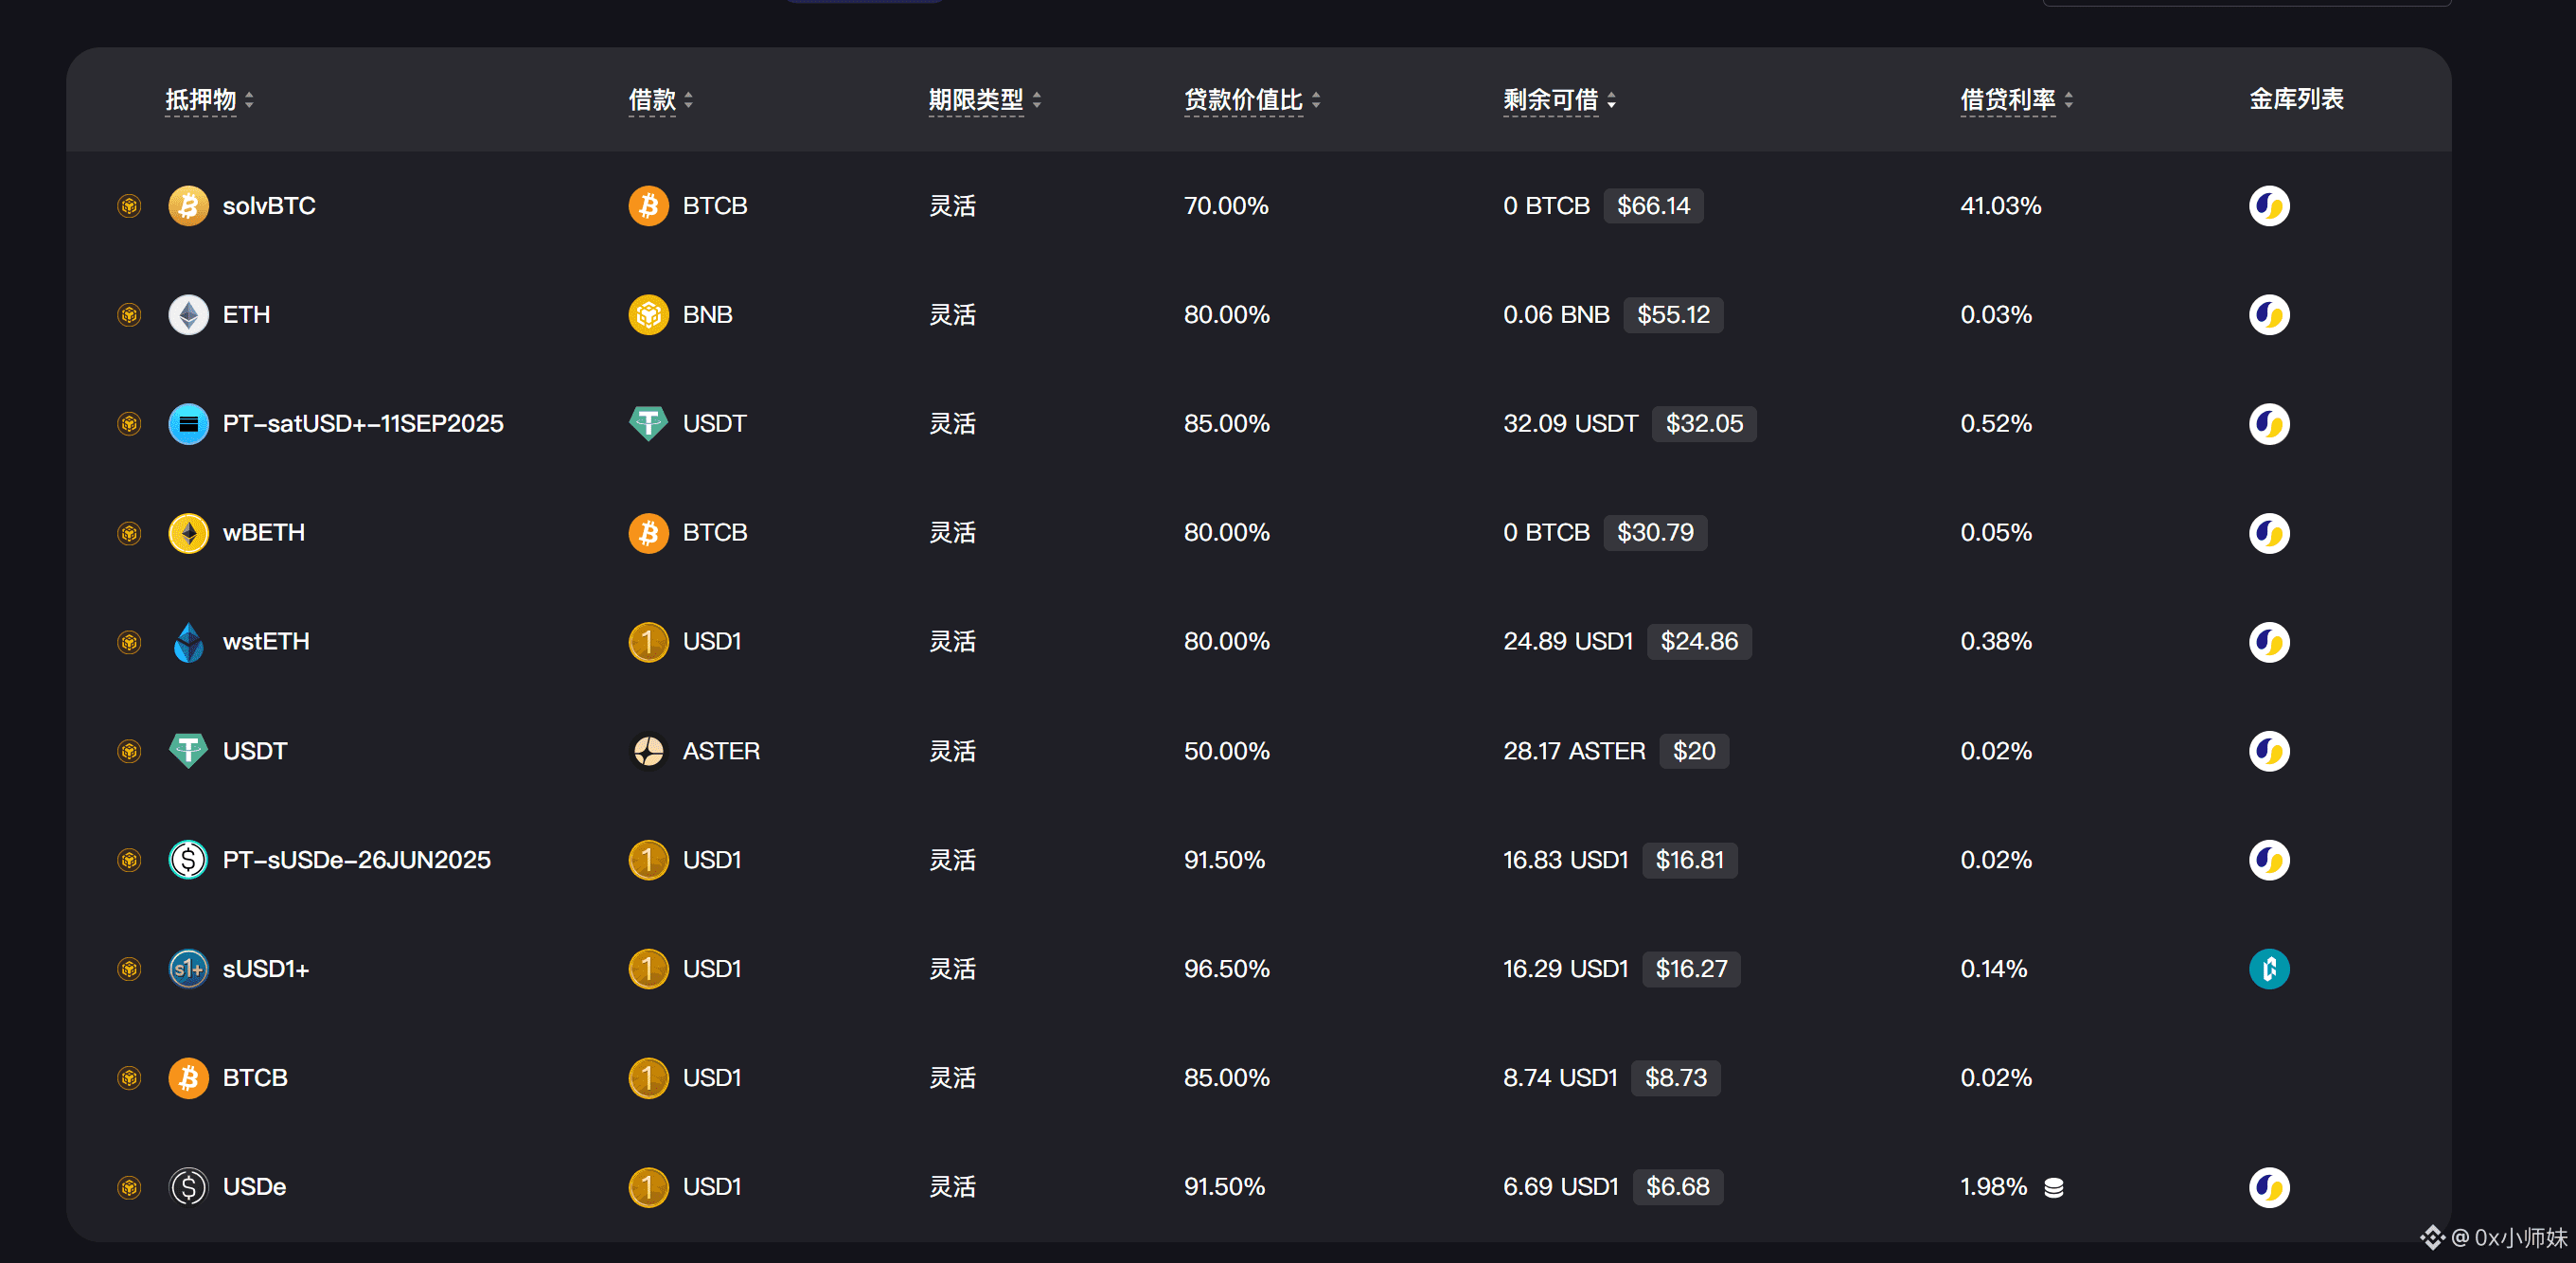
Task: Open the PT-satUSD+-11SEP2025 market row
Action: pyautogui.click(x=362, y=424)
